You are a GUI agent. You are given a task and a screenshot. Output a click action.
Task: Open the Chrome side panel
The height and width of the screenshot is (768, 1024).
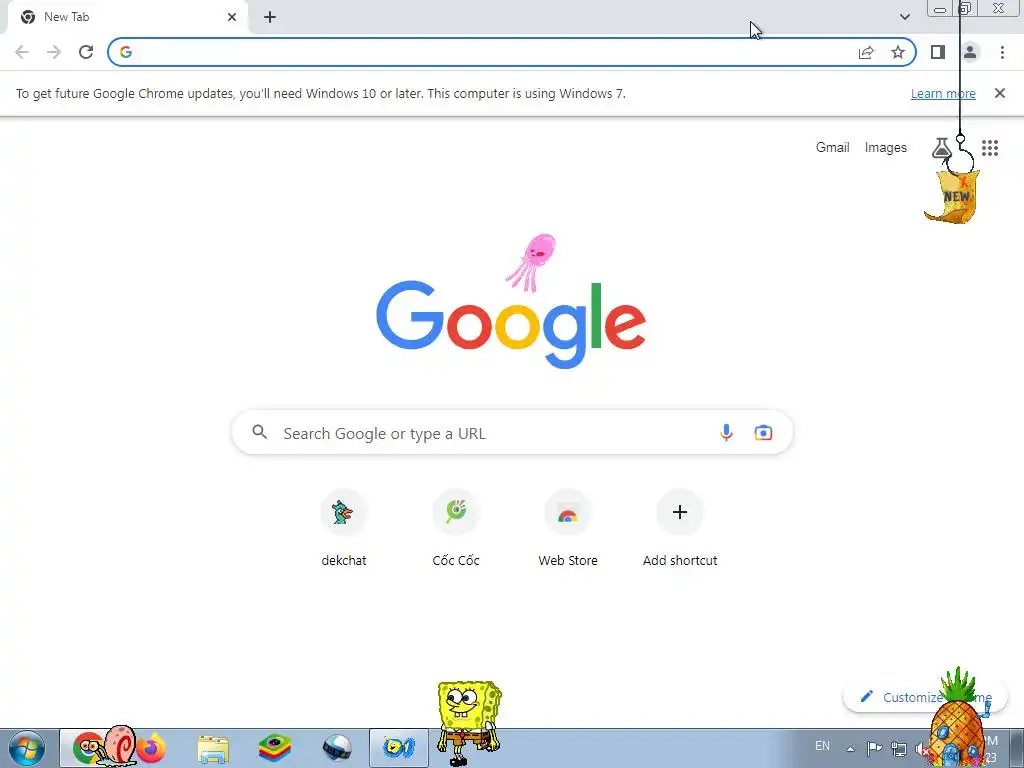[938, 52]
